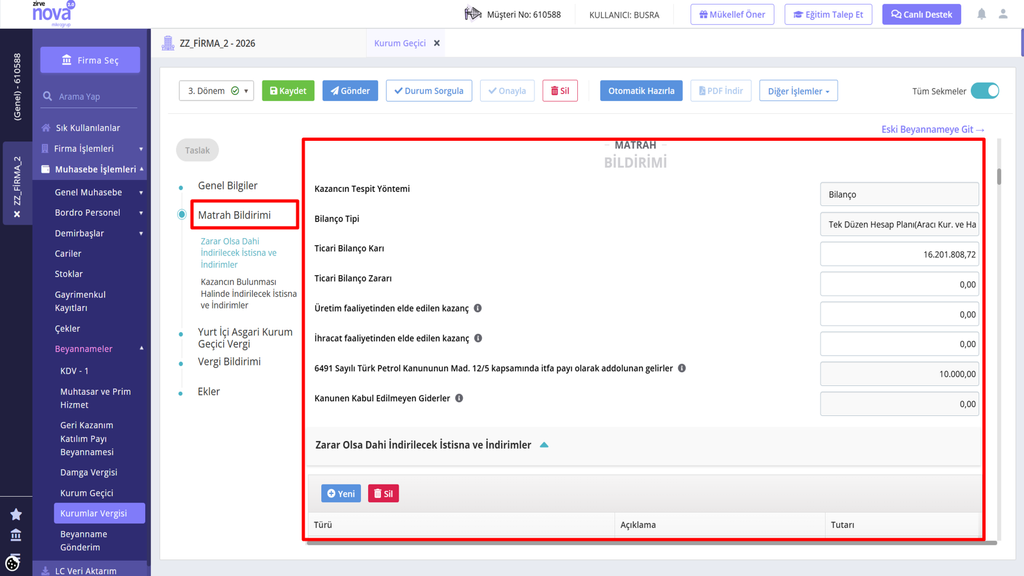Click the green Kaydet button

pos(288,91)
